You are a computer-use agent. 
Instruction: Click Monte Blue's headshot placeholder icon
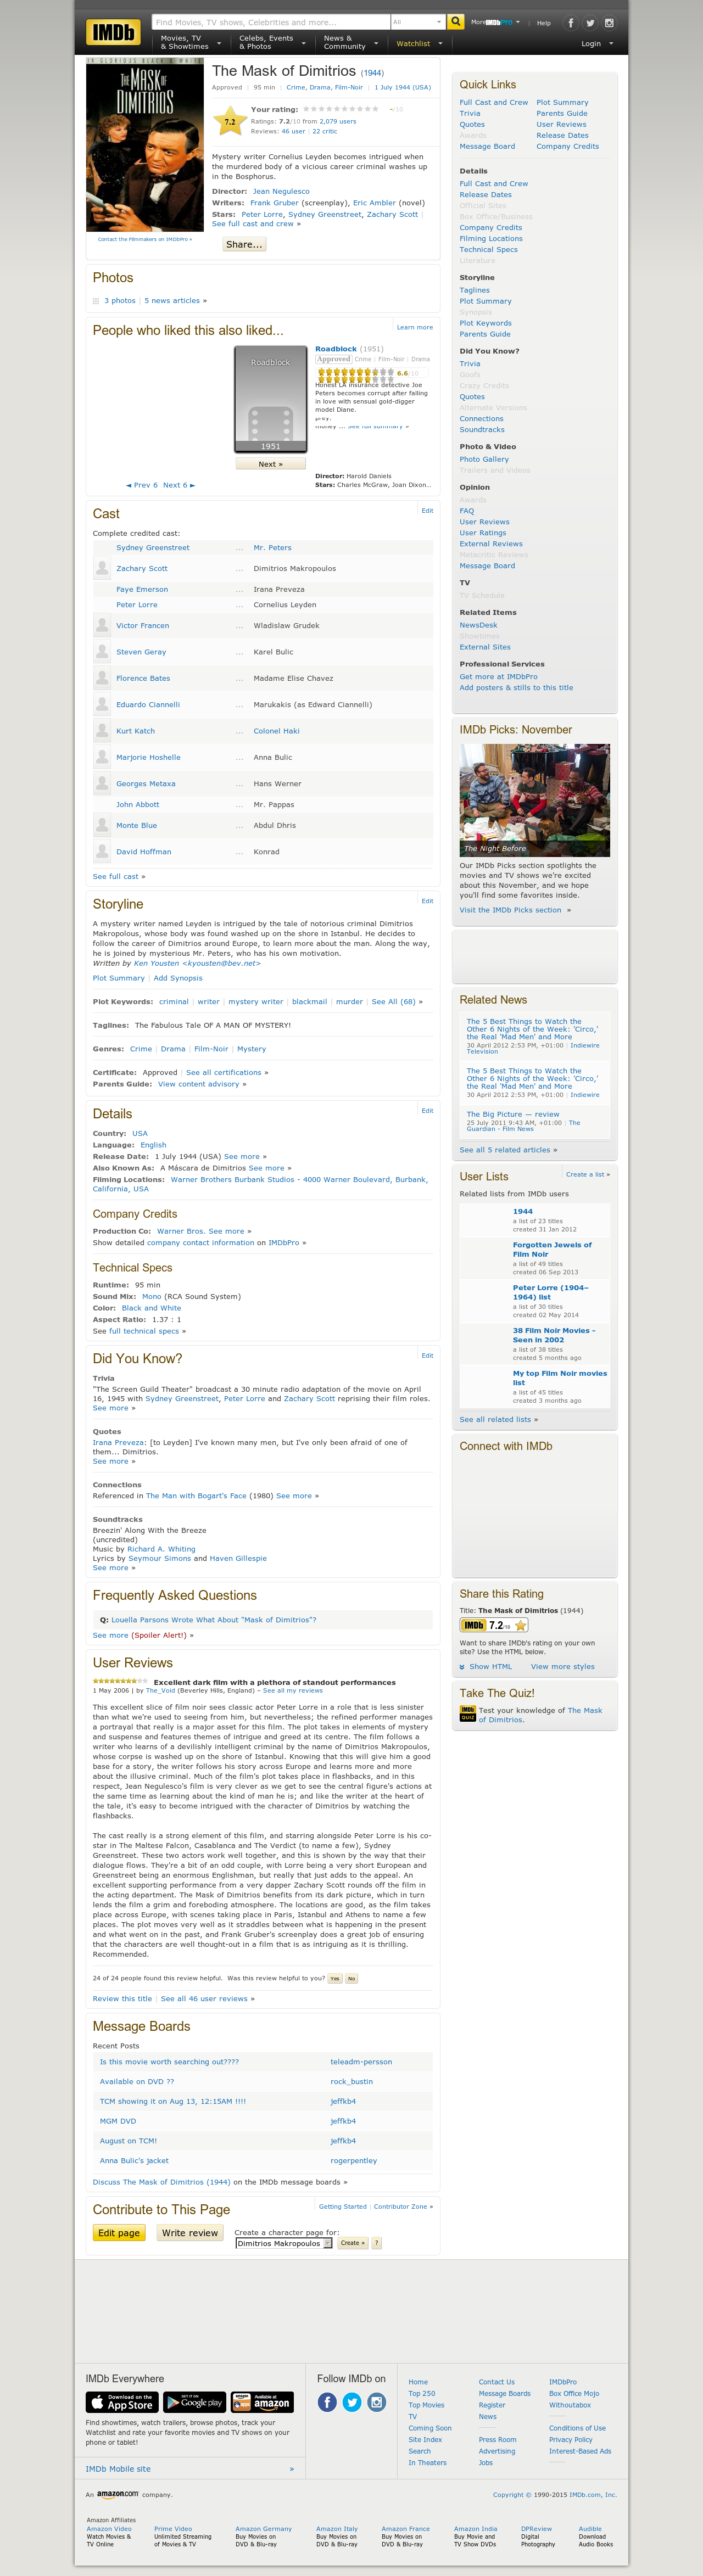point(102,826)
